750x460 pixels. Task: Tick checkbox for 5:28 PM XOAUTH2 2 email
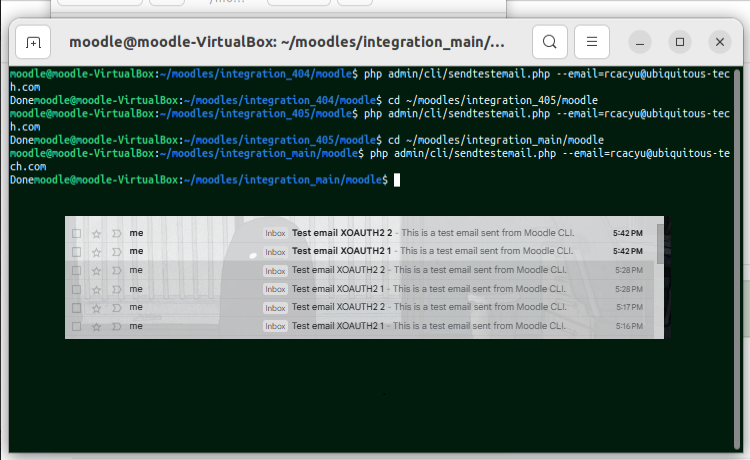tap(77, 270)
